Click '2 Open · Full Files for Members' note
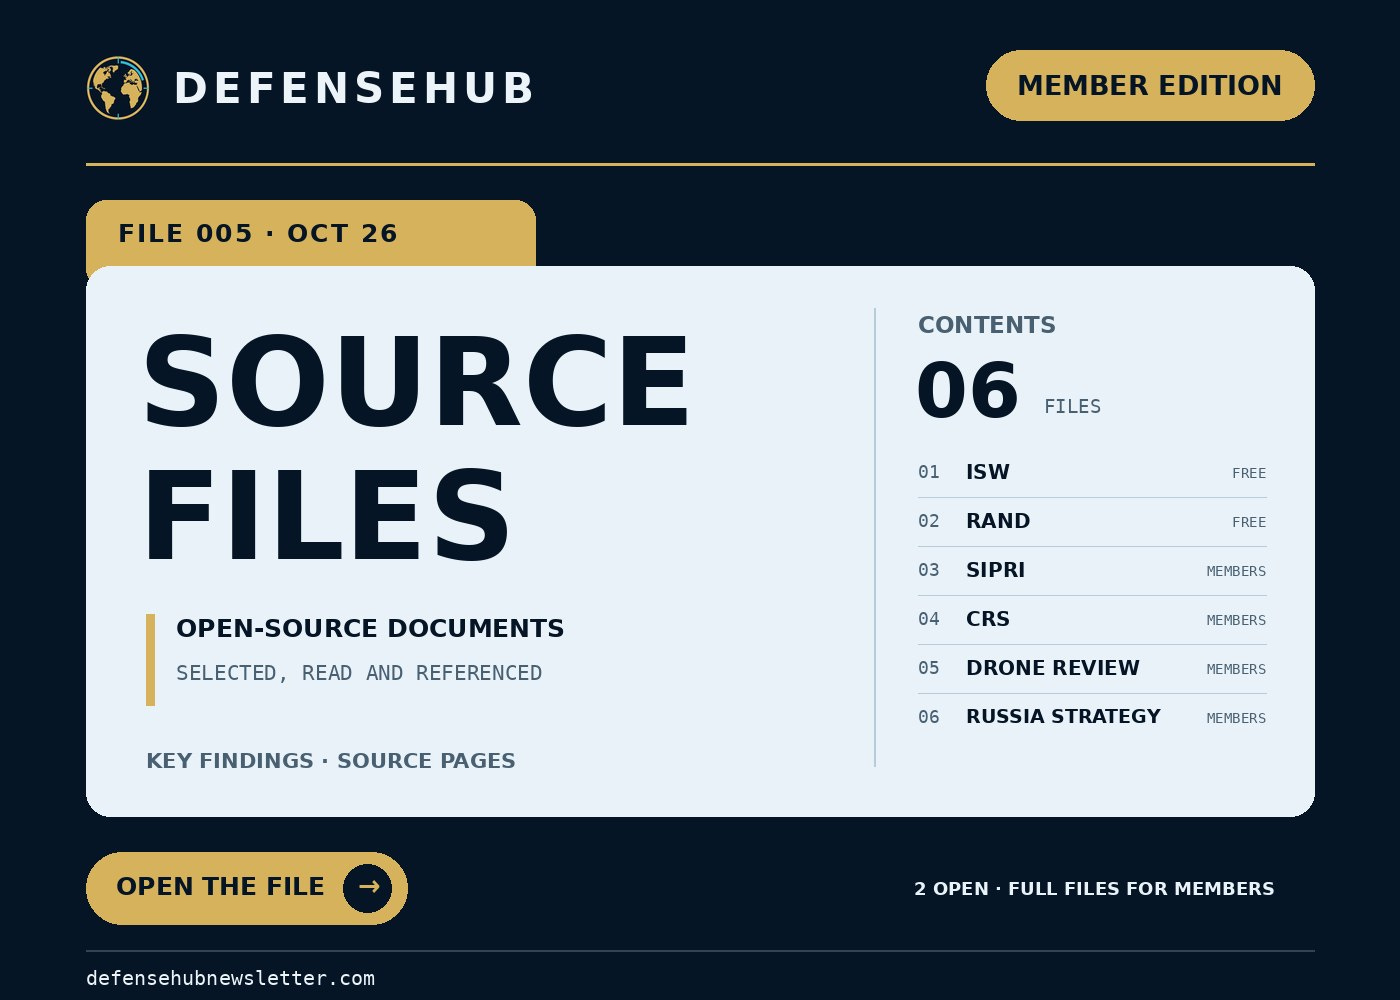The height and width of the screenshot is (1000, 1400). 1094,889
